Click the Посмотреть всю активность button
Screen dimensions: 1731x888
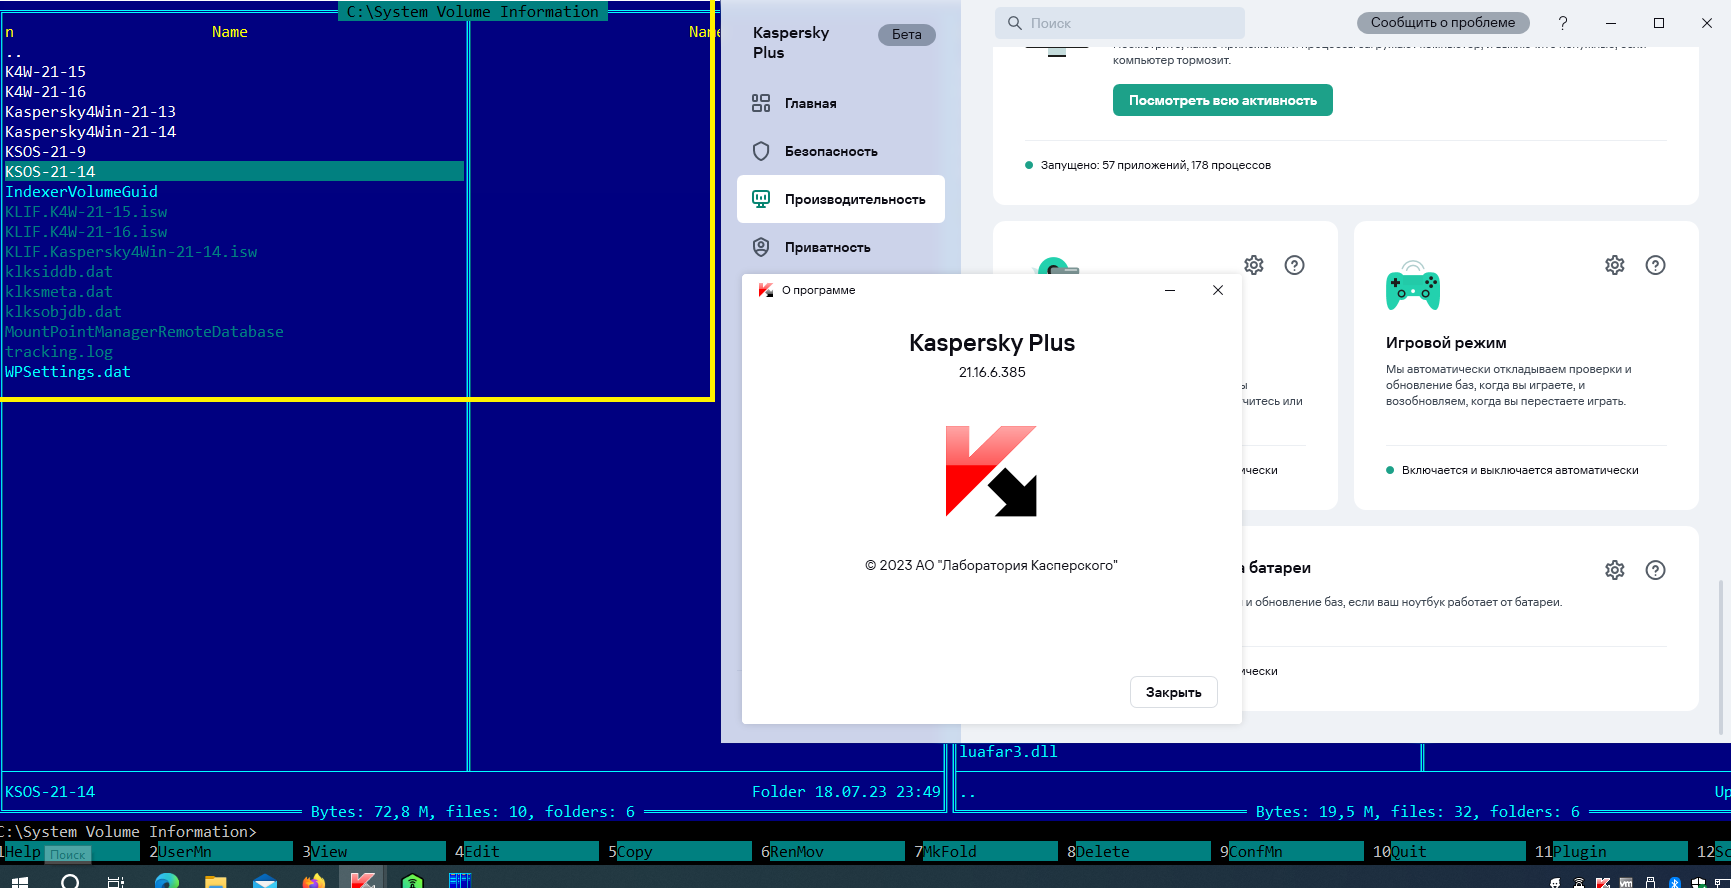tap(1222, 100)
